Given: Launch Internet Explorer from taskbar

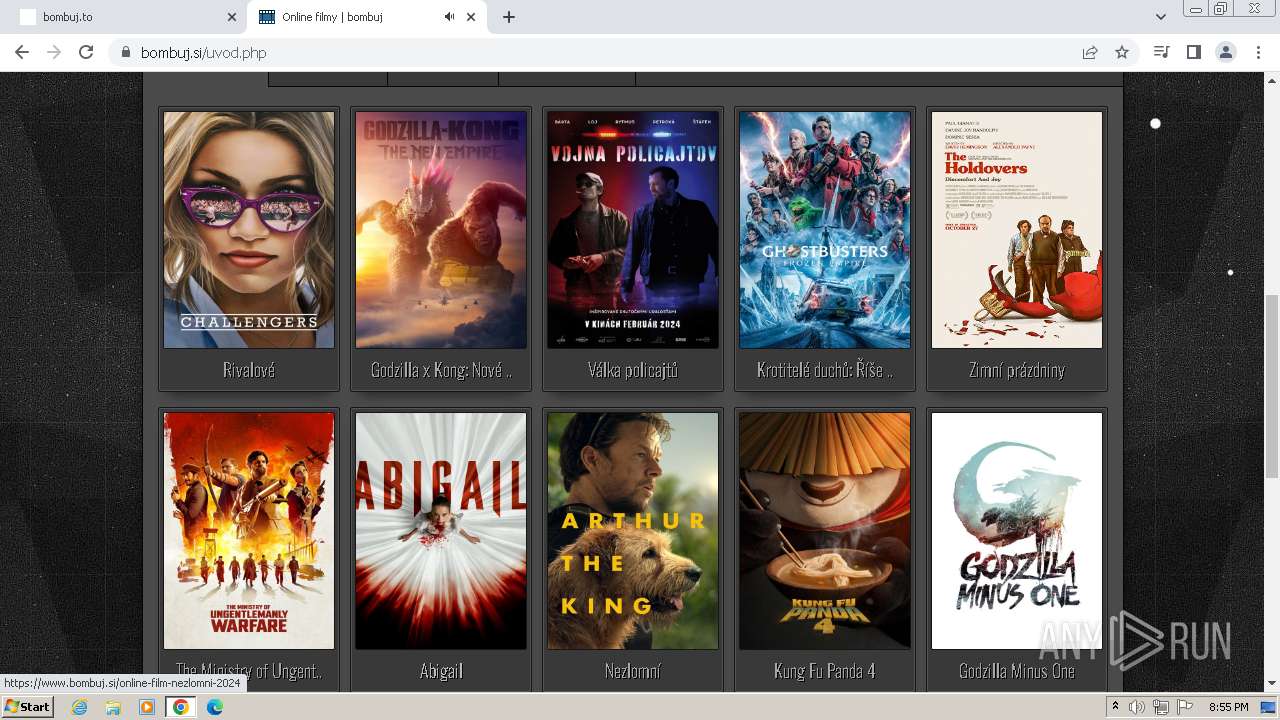Looking at the screenshot, I should (79, 707).
